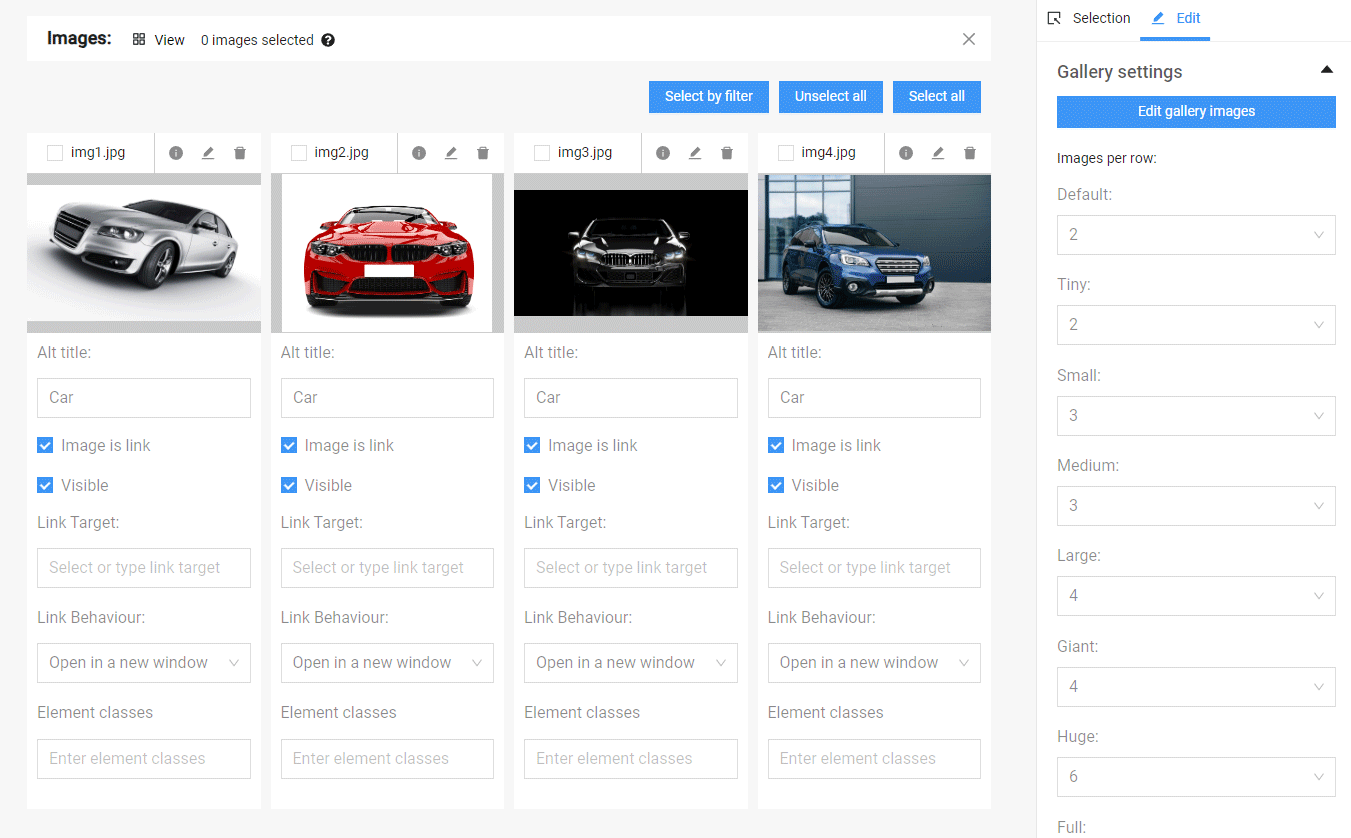This screenshot has height=838, width=1351.
Task: Delete img1.jpg using its trash icon
Action: point(240,153)
